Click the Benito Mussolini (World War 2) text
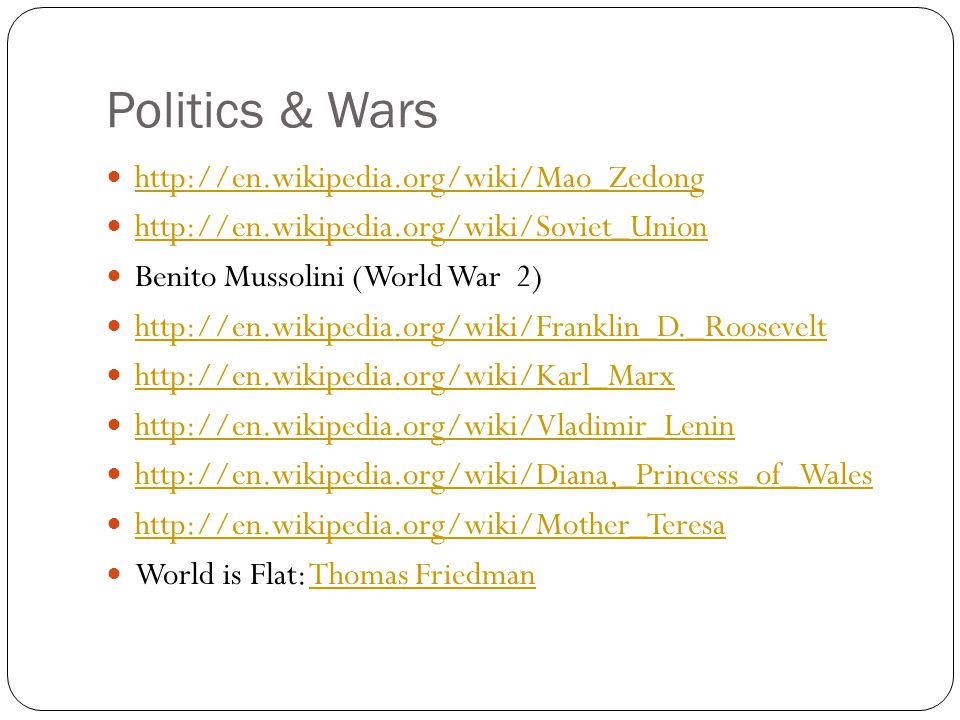Image resolution: width=960 pixels, height=720 pixels. tap(338, 277)
